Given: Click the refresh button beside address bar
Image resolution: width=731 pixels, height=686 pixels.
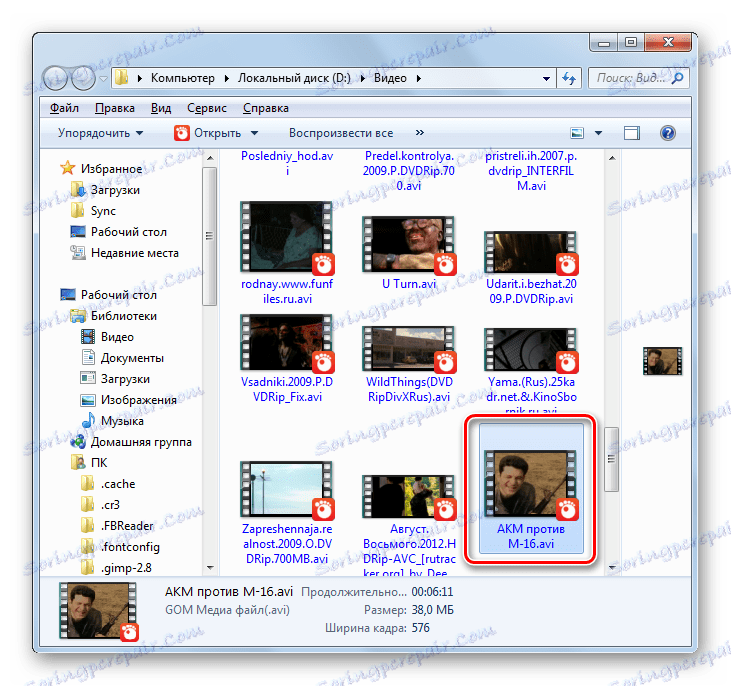Looking at the screenshot, I should (x=569, y=78).
